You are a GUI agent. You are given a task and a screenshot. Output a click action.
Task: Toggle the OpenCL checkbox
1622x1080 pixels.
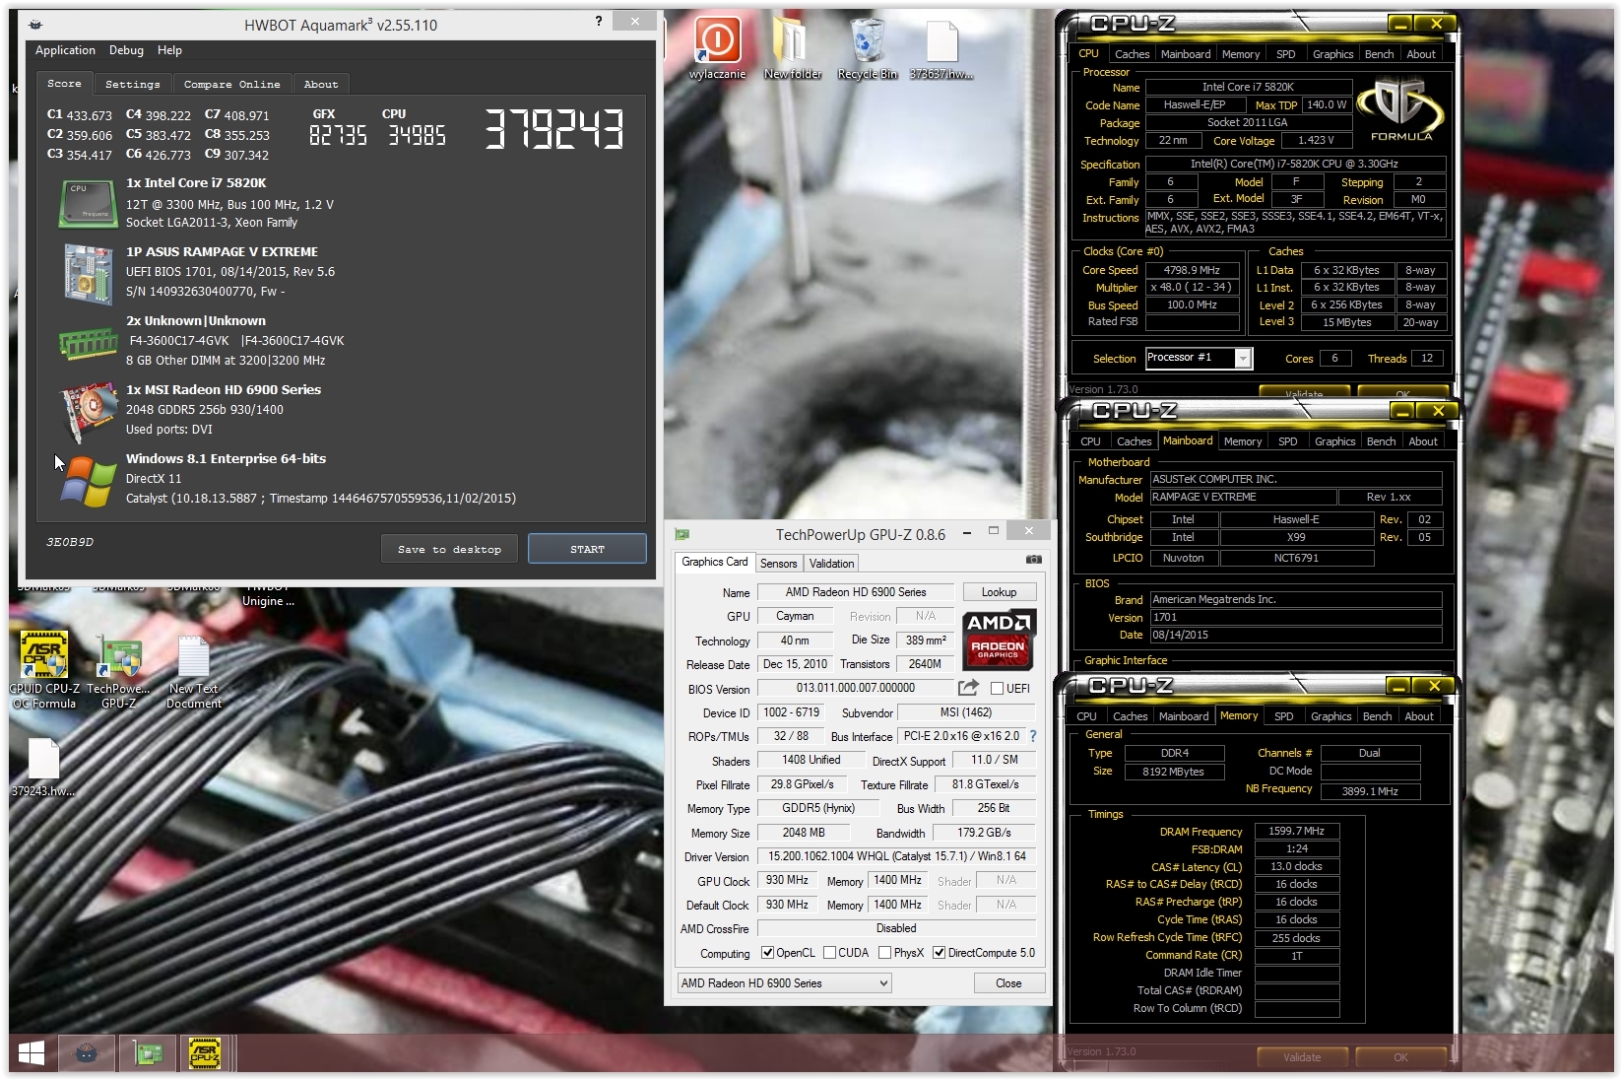pyautogui.click(x=768, y=953)
